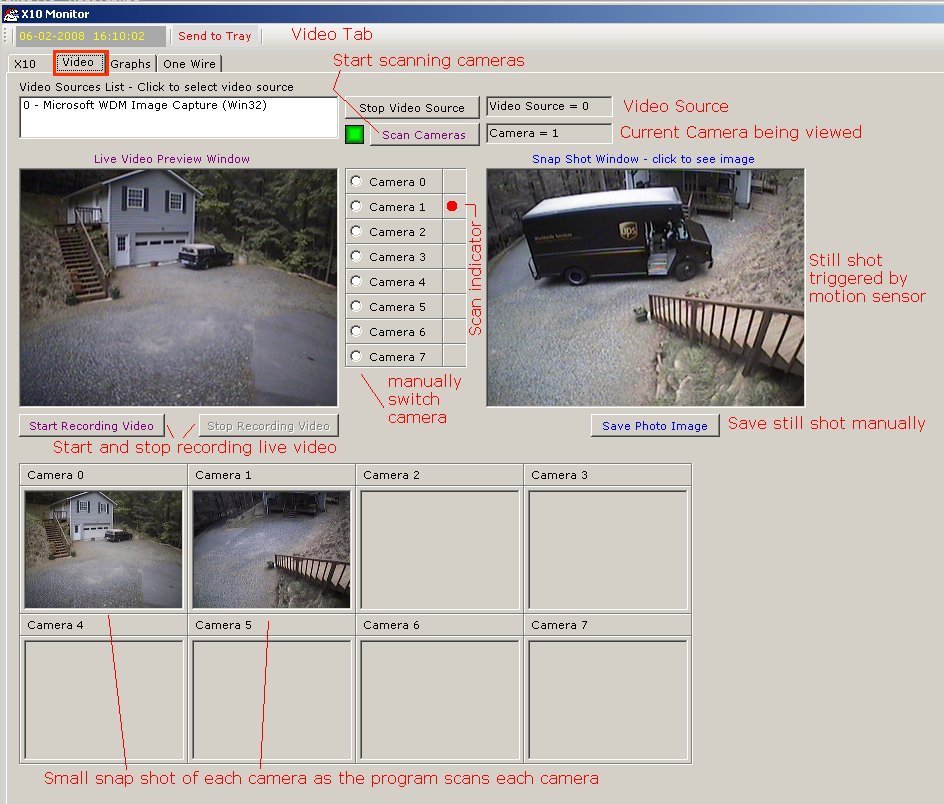Click the Live Video Preview Window label
The height and width of the screenshot is (804, 944).
coord(172,159)
